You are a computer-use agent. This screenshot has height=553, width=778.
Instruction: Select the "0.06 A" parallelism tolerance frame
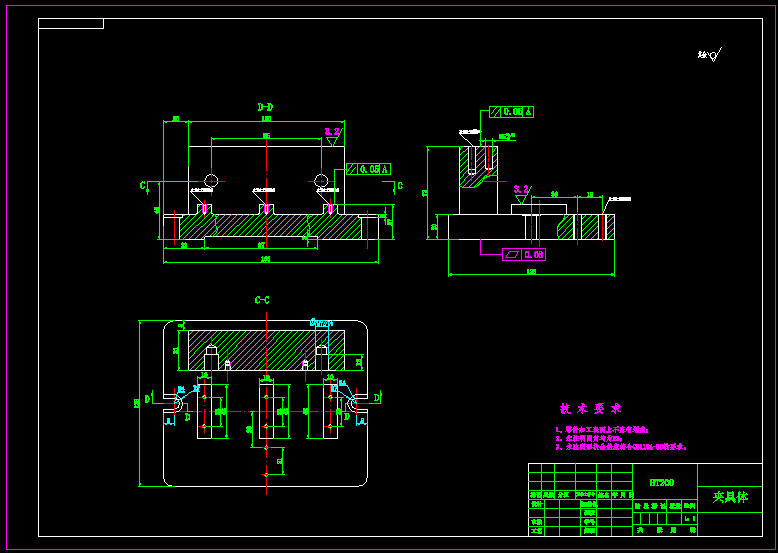click(512, 112)
